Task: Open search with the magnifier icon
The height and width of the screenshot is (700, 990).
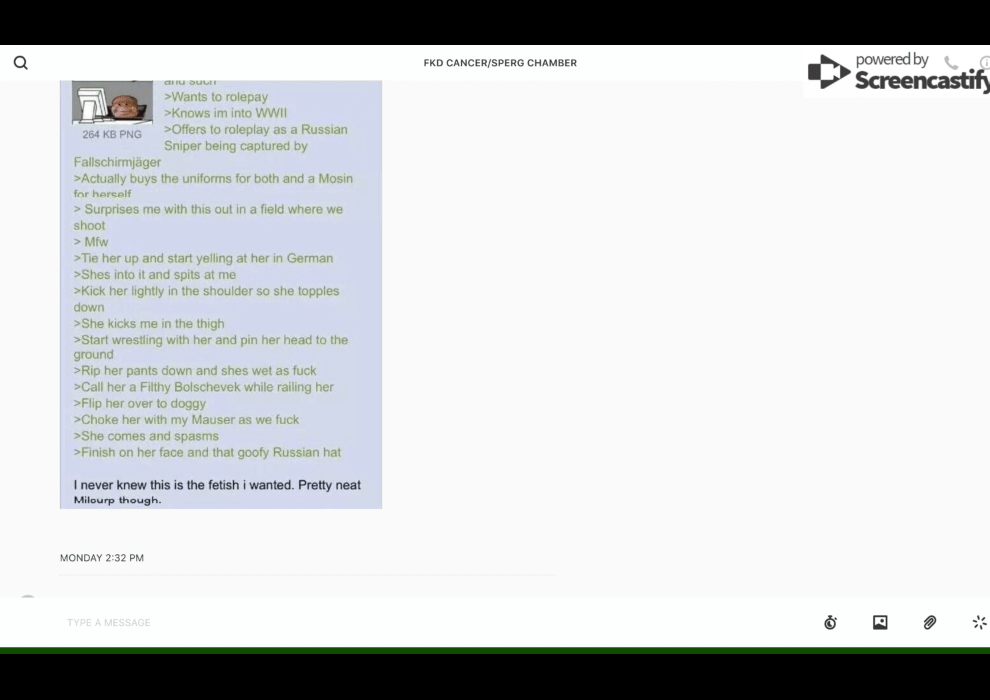Action: [x=20, y=63]
